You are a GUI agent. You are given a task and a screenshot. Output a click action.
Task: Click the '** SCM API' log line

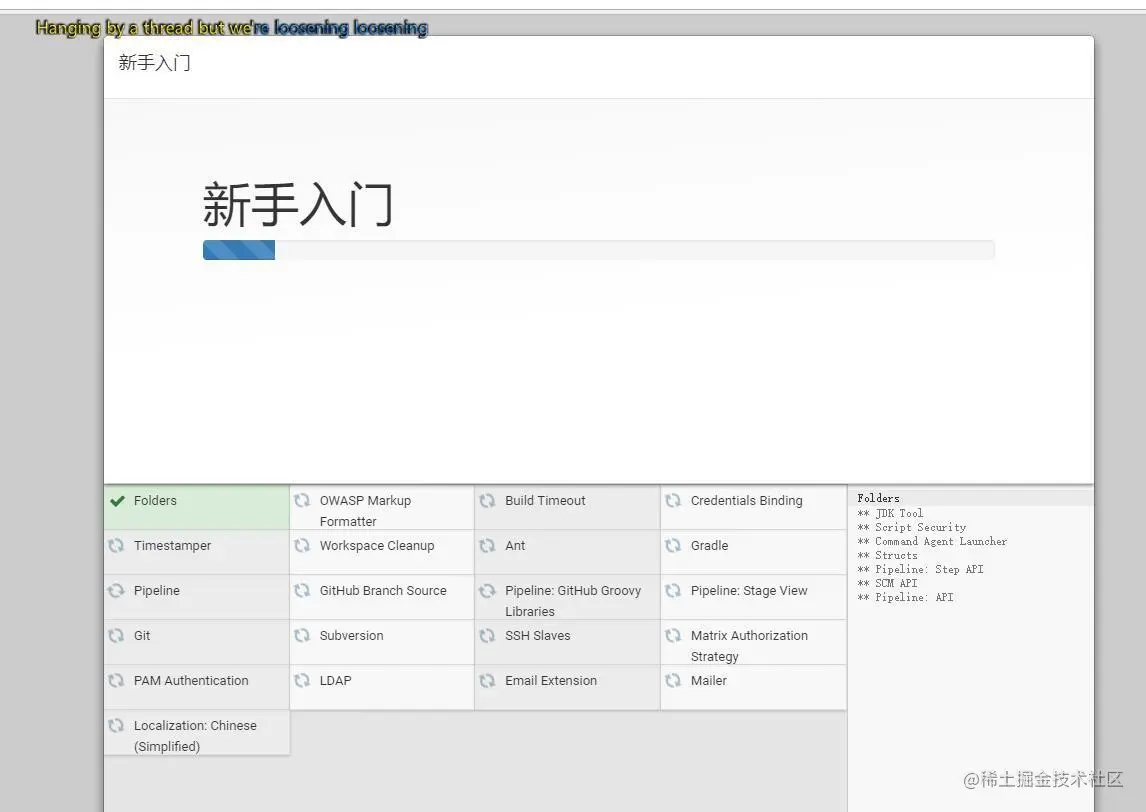(x=887, y=583)
